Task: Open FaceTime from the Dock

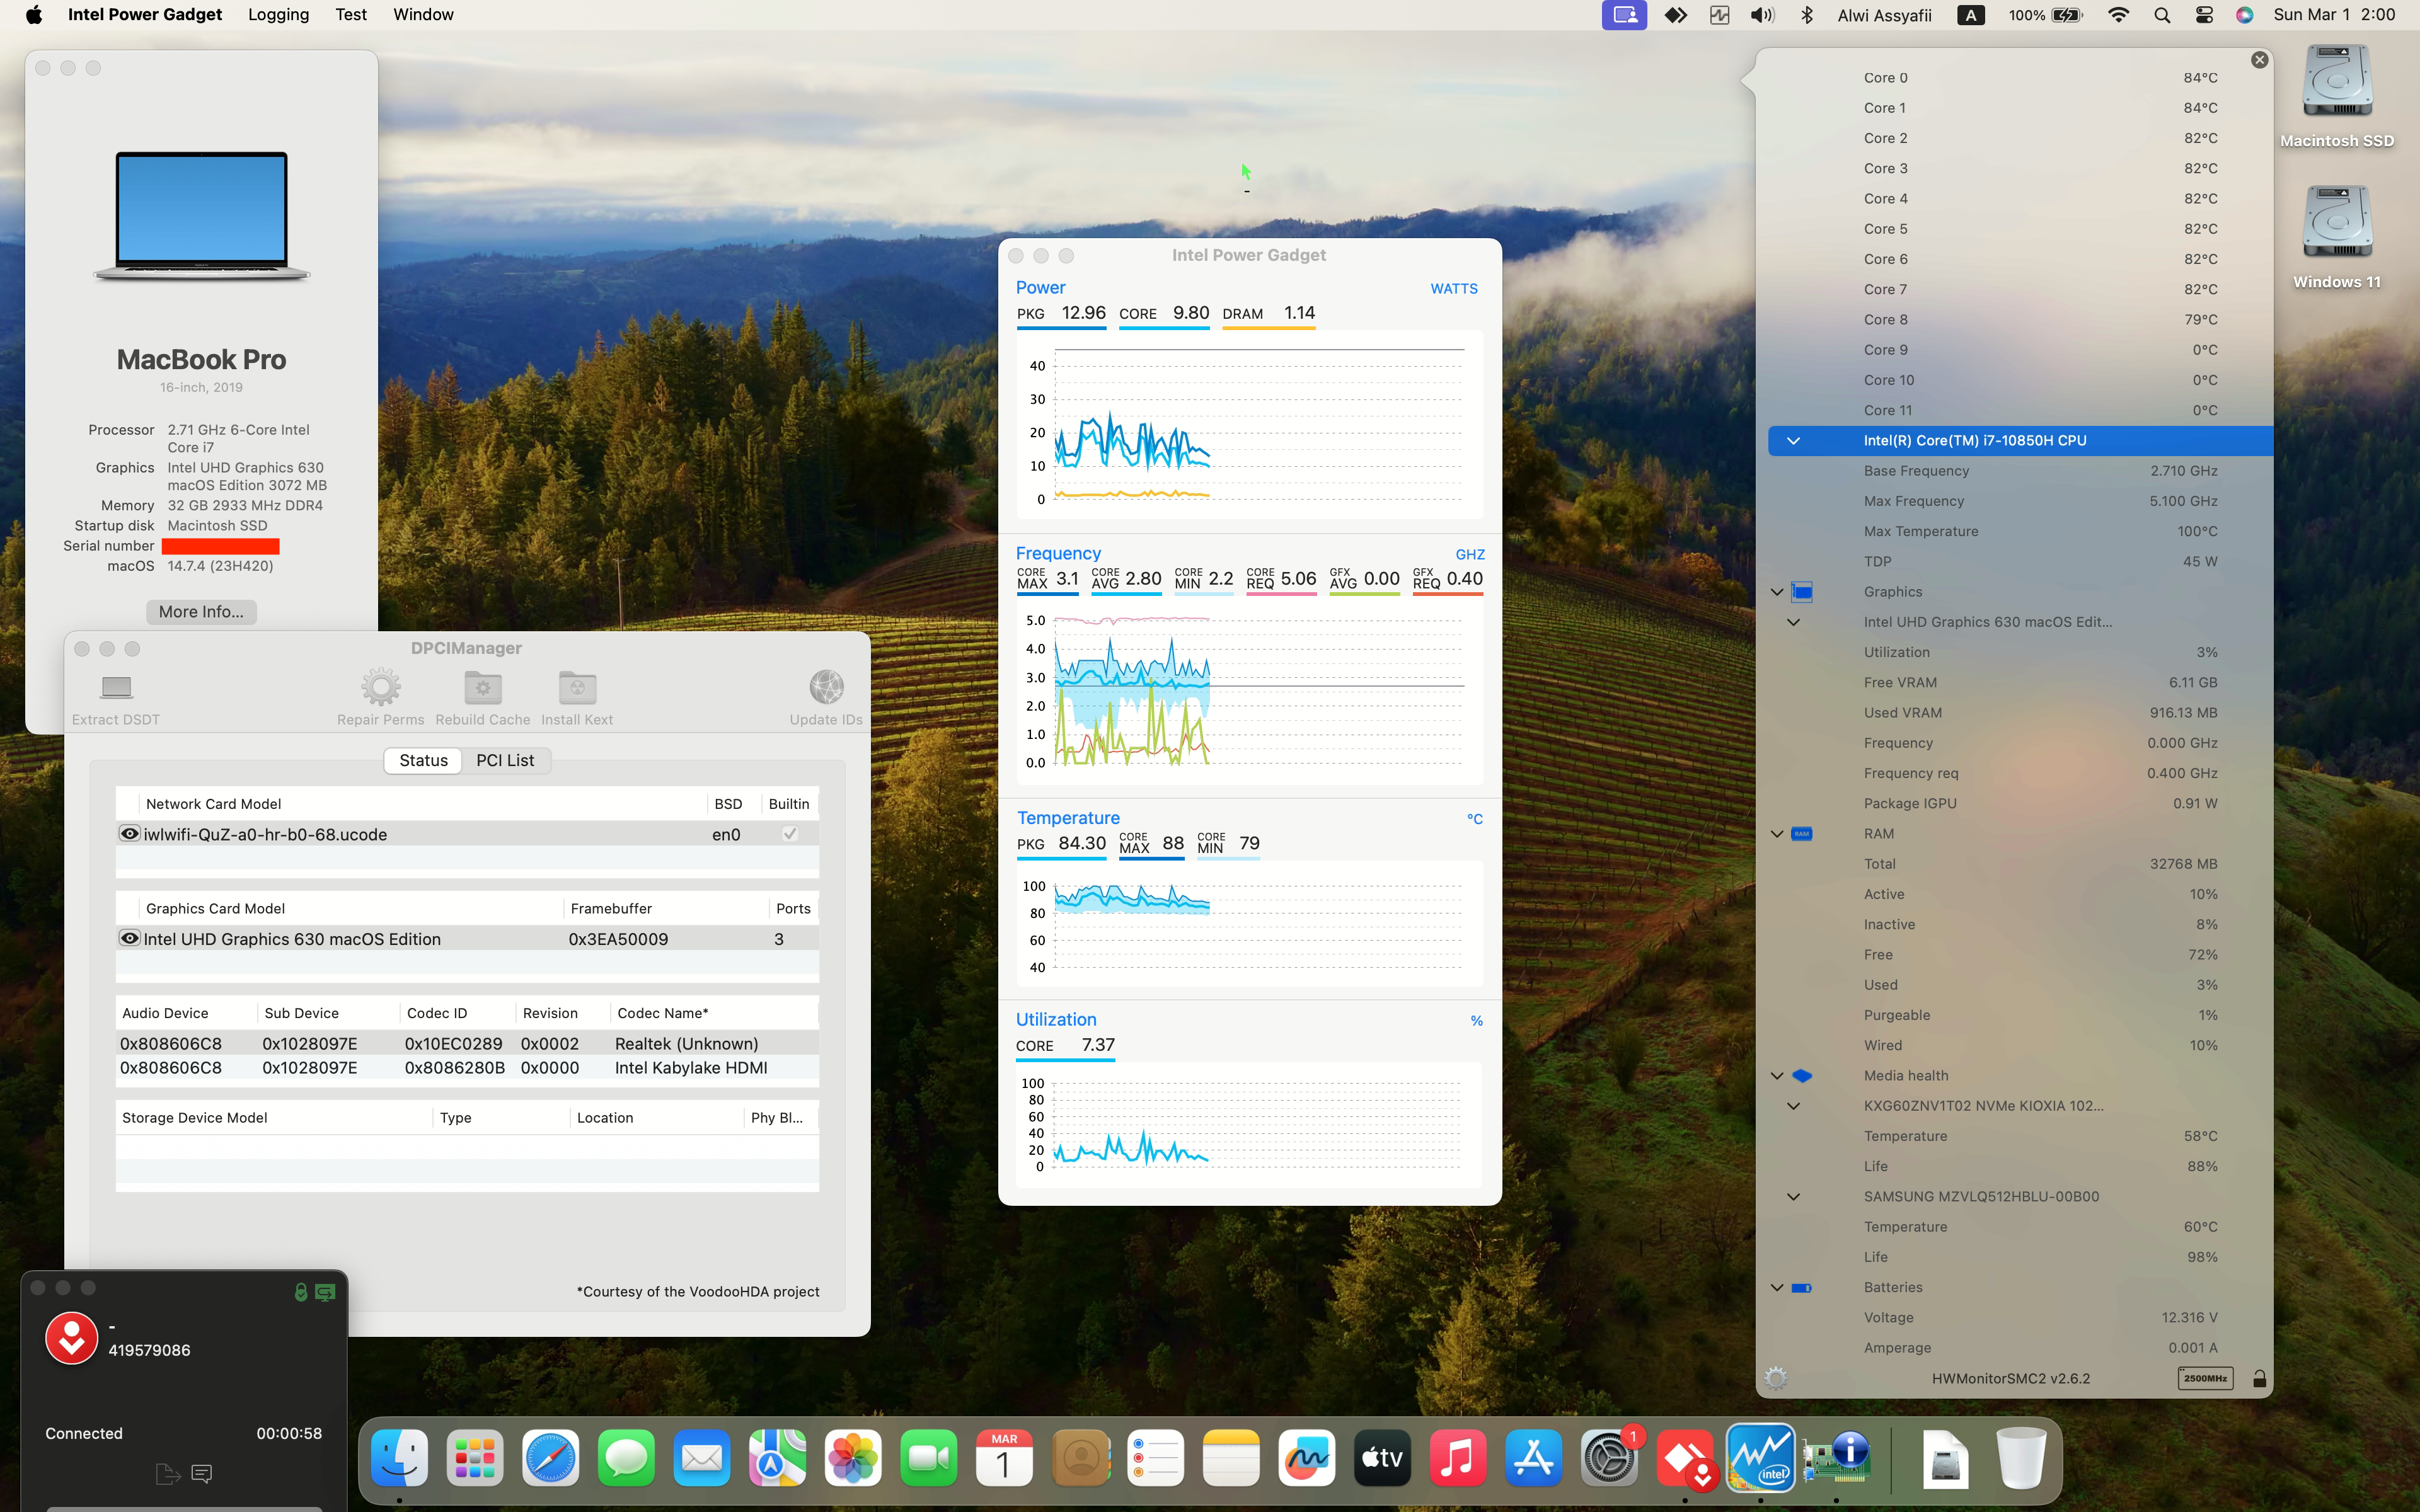Action: tap(928, 1458)
